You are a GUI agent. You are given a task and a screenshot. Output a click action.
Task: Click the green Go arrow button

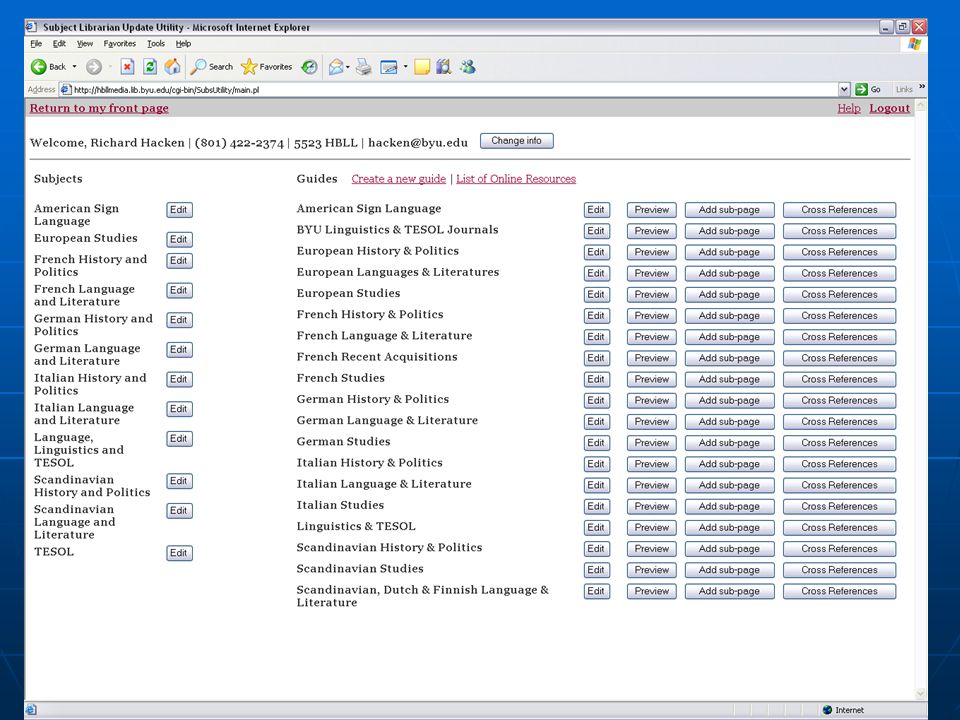pyautogui.click(x=861, y=89)
